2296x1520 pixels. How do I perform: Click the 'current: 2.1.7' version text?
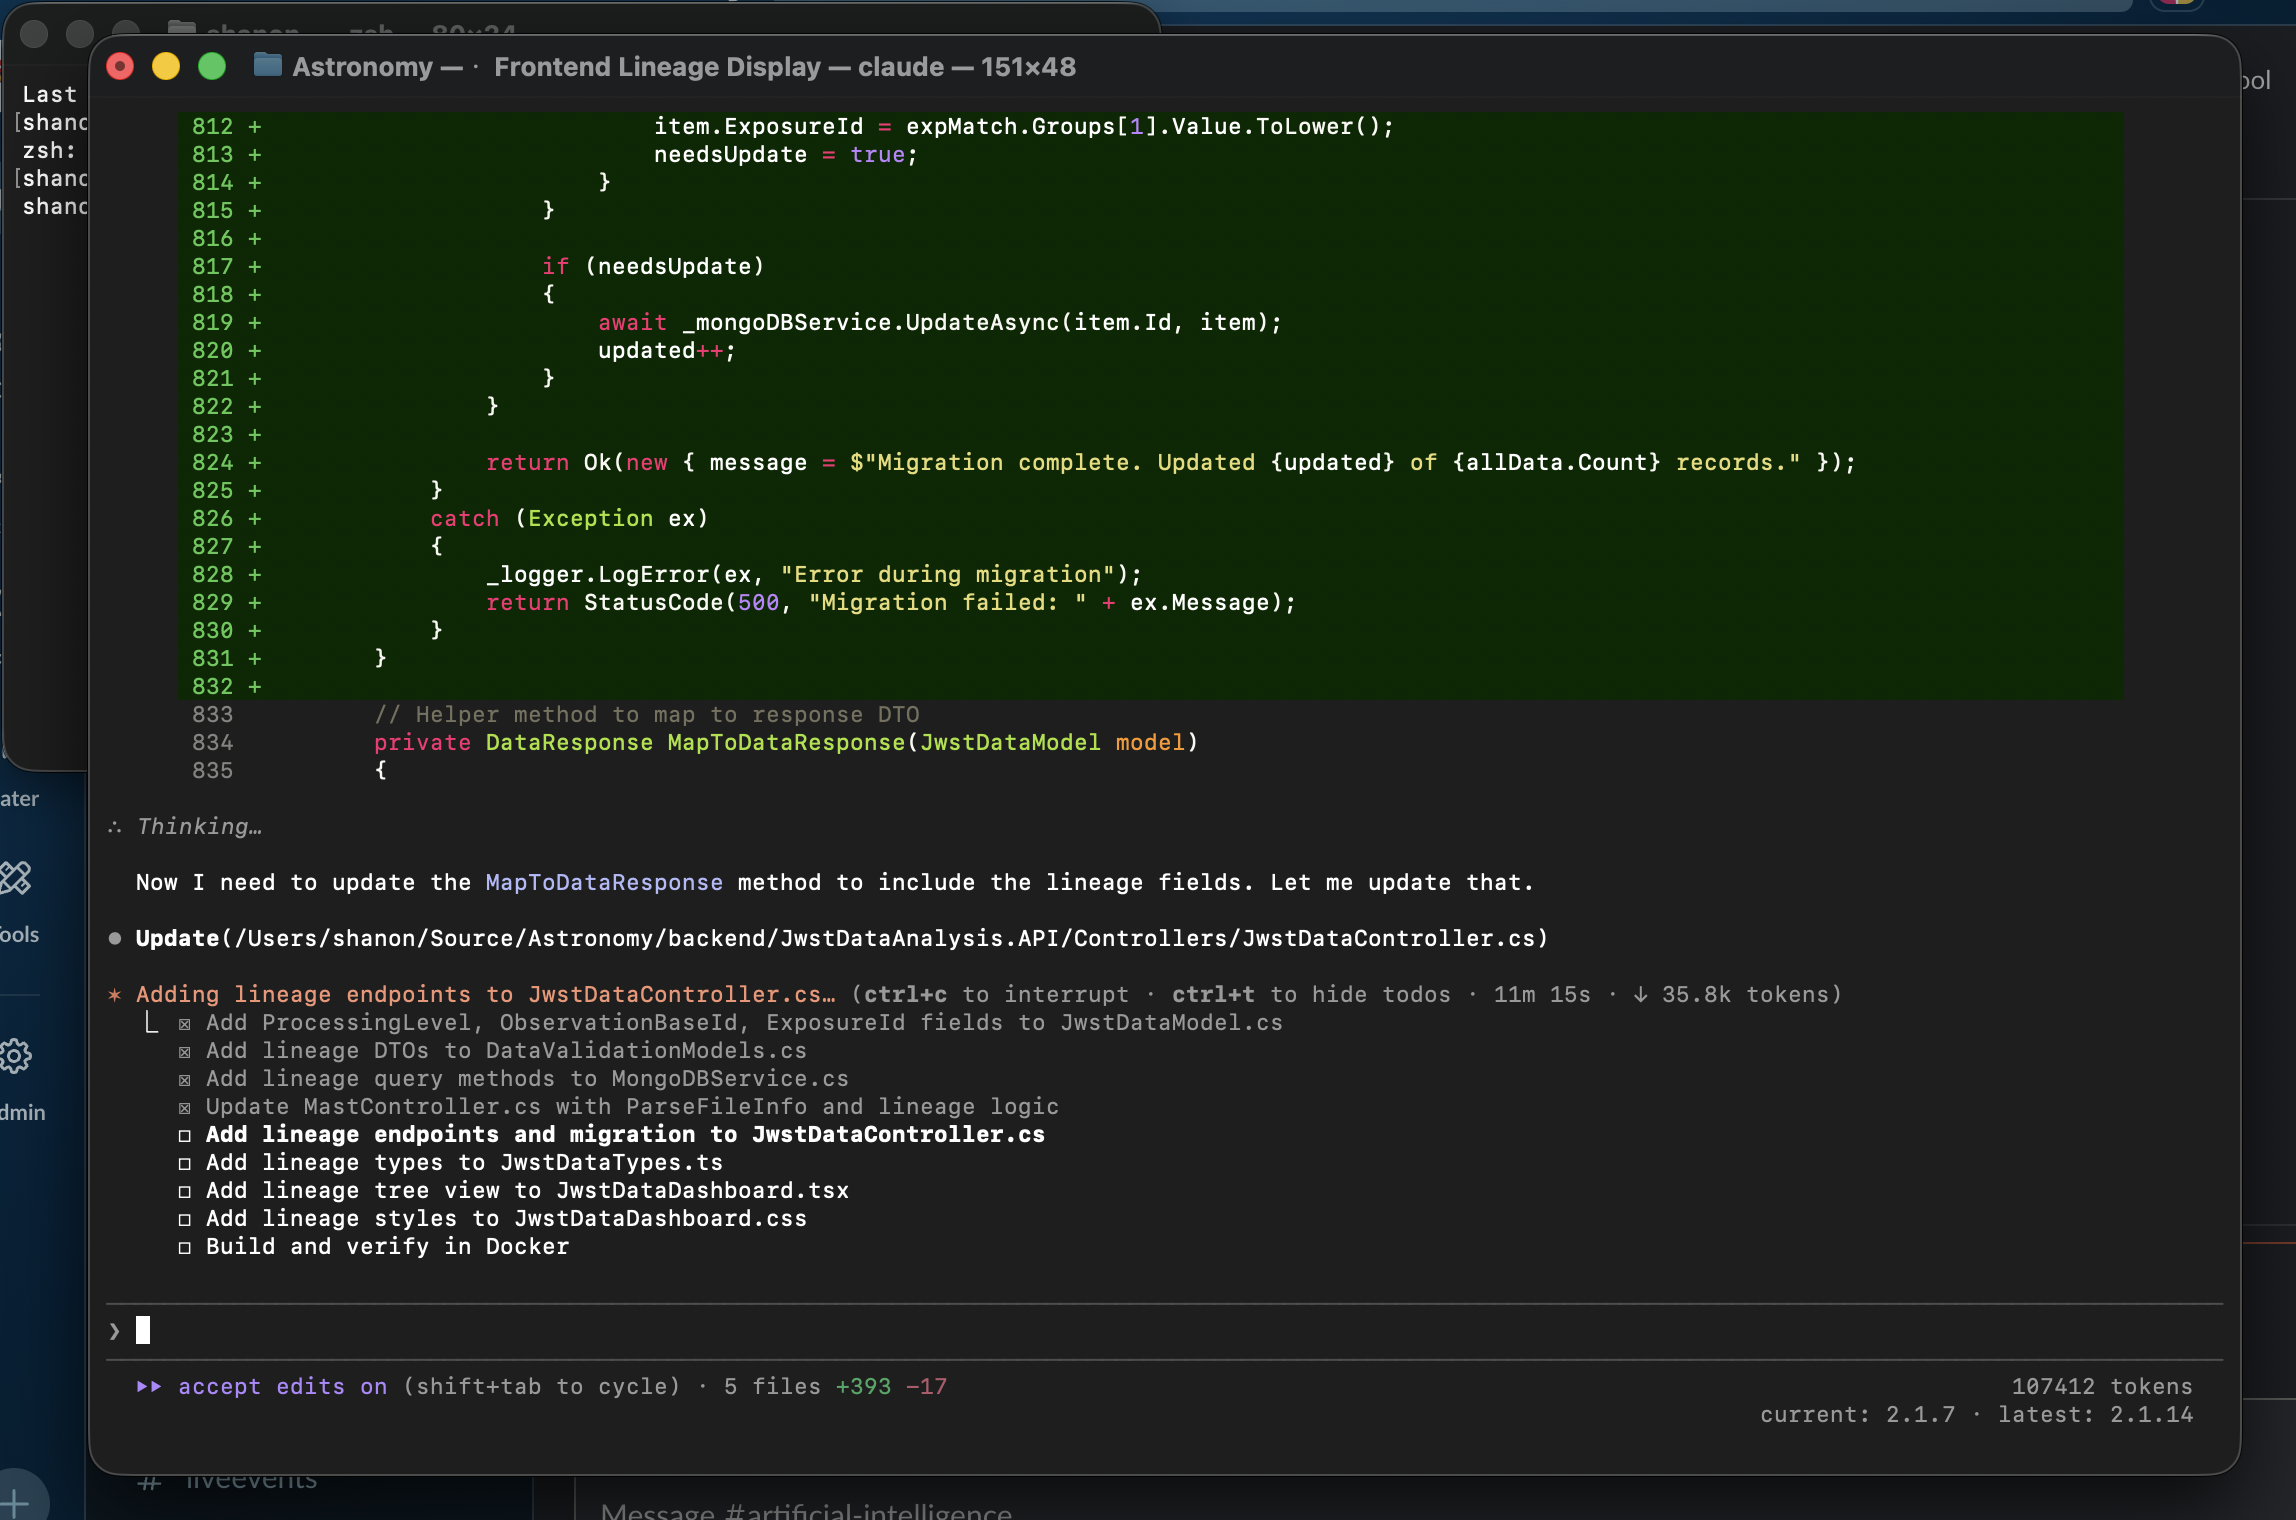click(1857, 1414)
